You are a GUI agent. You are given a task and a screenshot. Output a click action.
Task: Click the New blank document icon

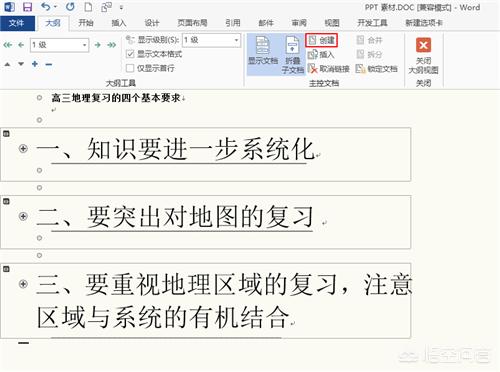[x=88, y=7]
